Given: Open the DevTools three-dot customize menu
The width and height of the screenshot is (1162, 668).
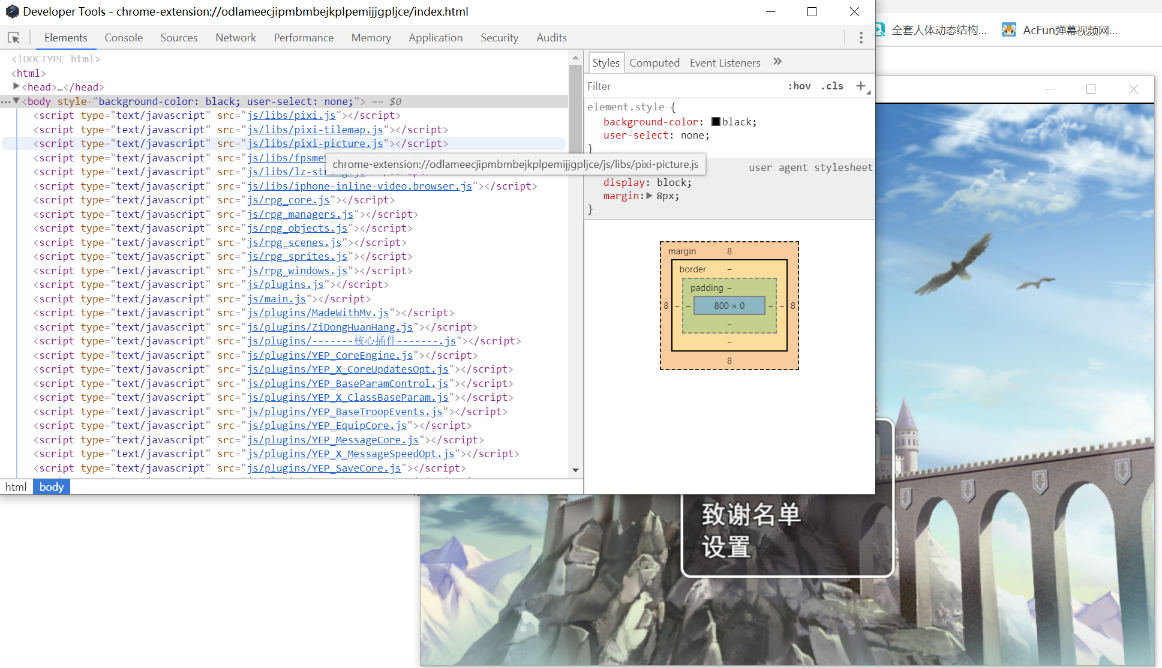Looking at the screenshot, I should coord(860,38).
